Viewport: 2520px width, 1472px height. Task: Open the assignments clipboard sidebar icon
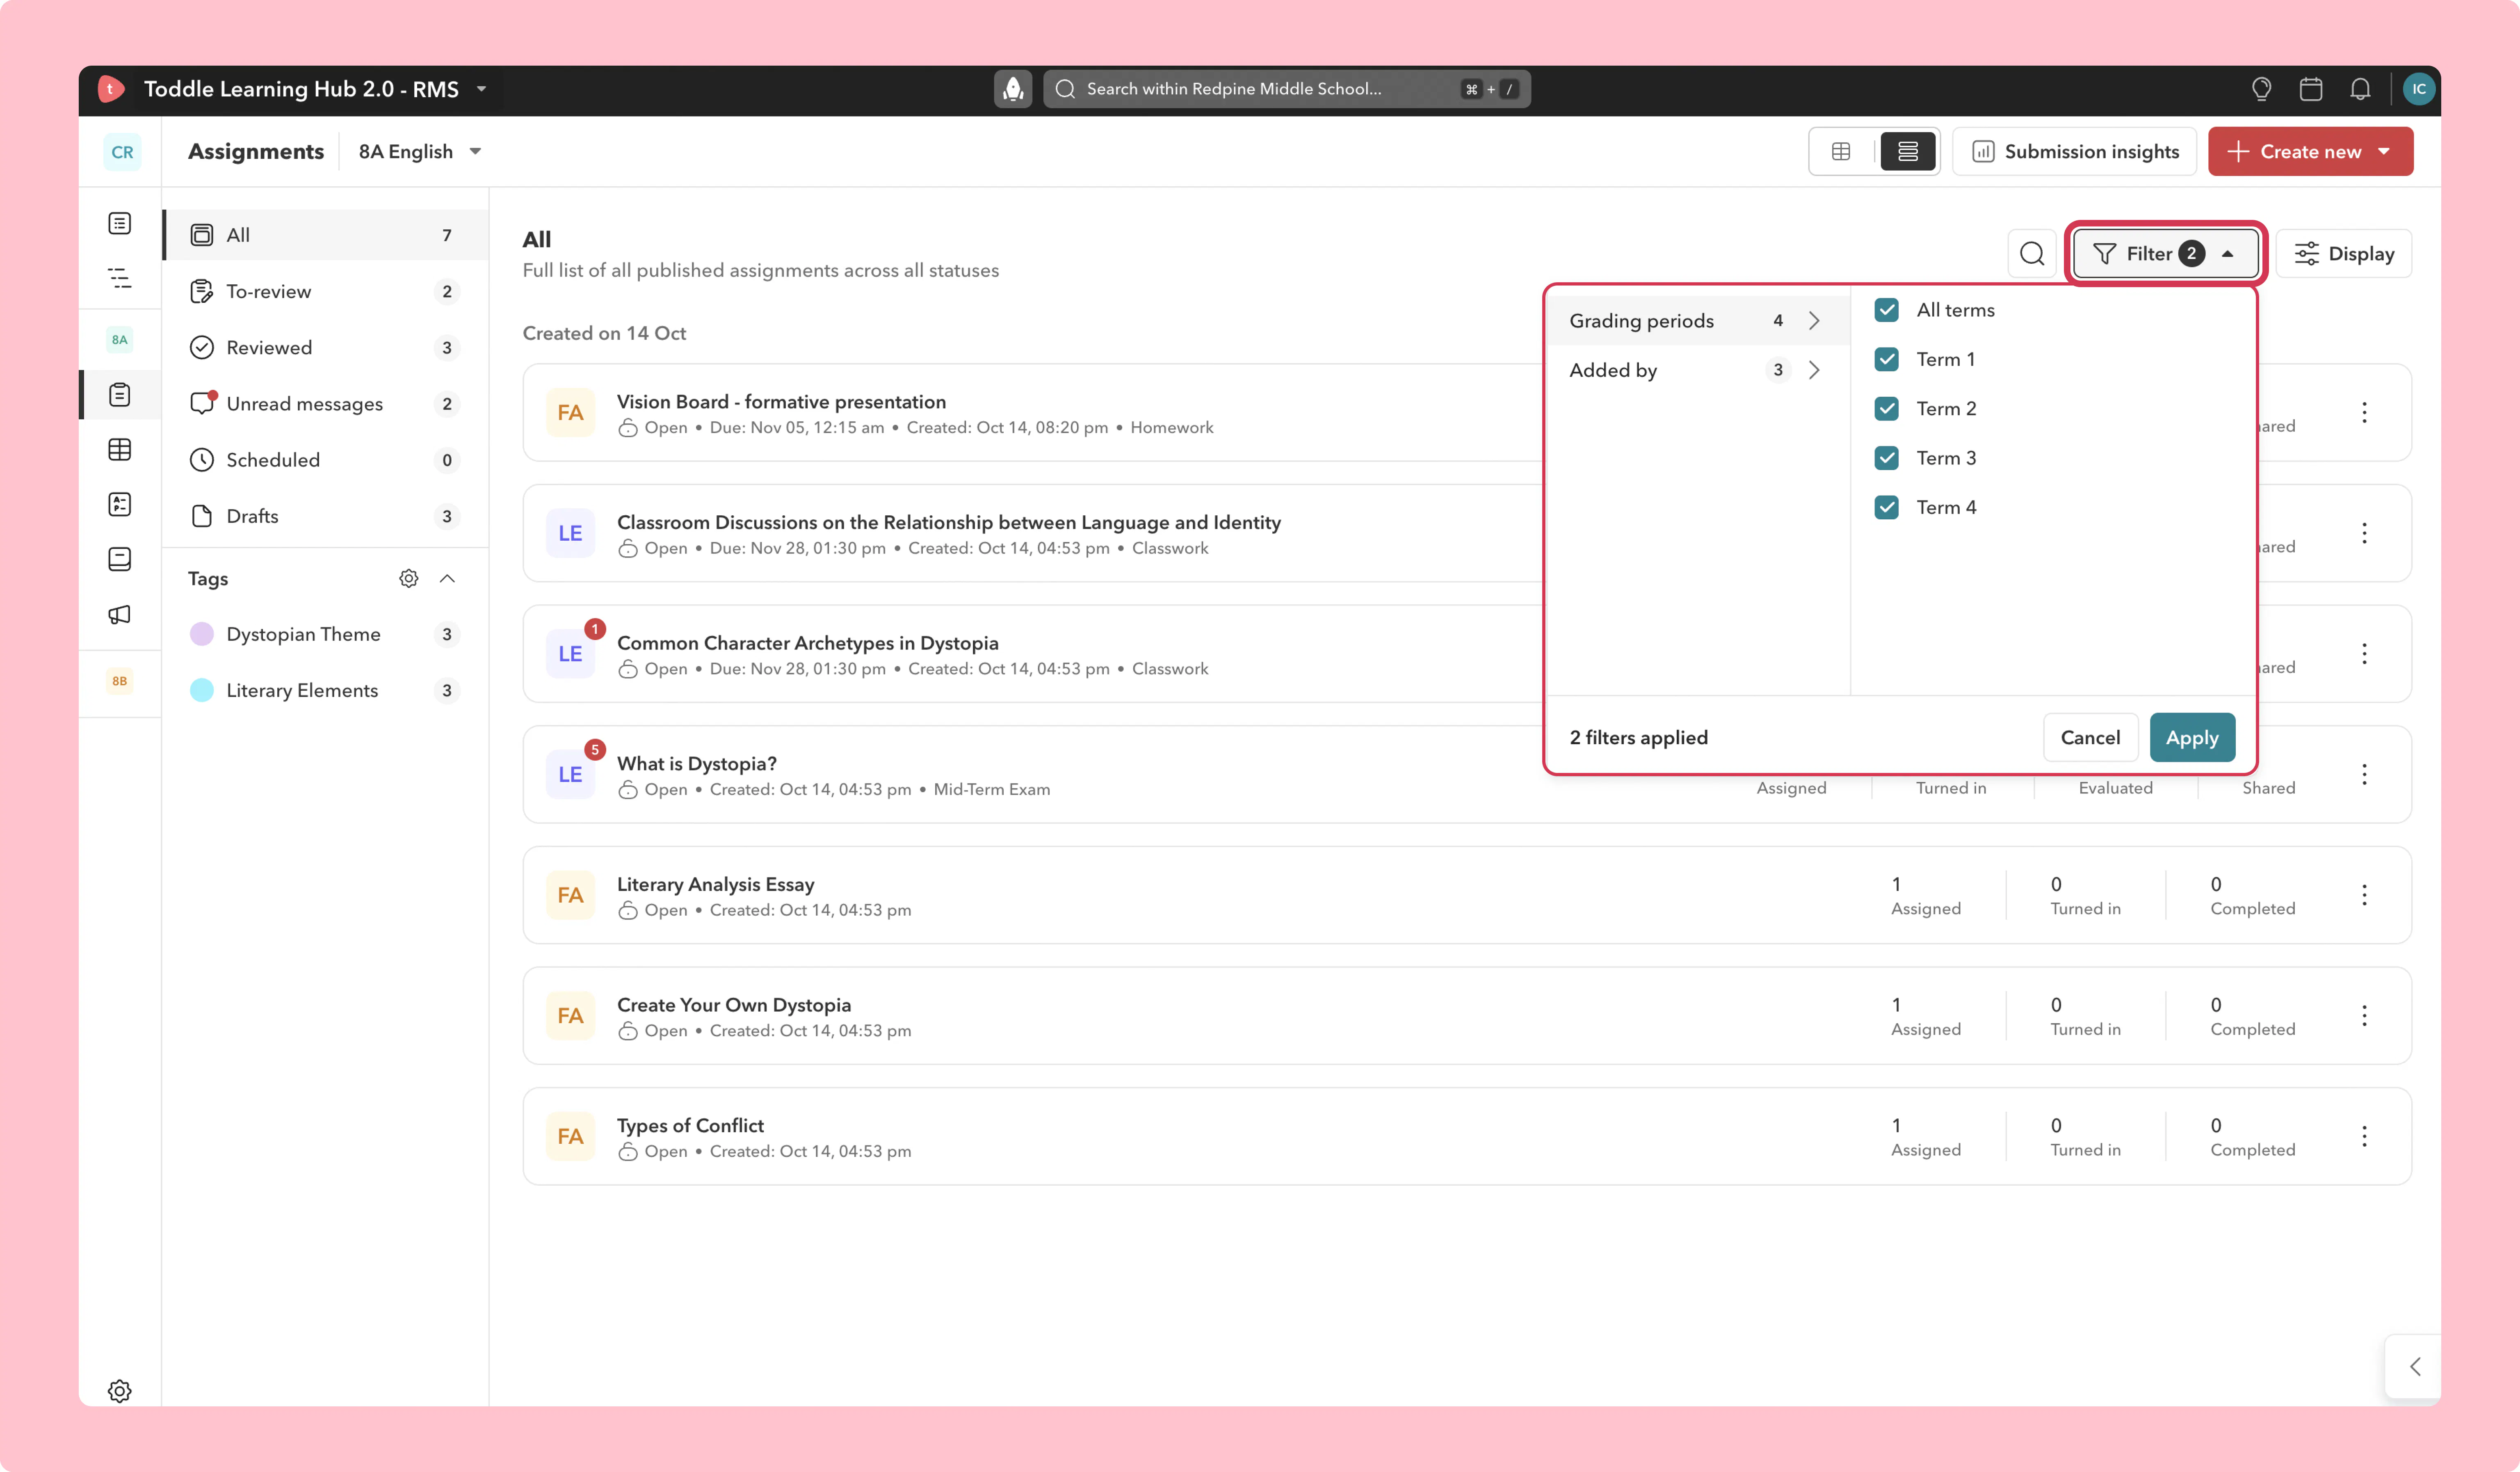click(x=120, y=395)
